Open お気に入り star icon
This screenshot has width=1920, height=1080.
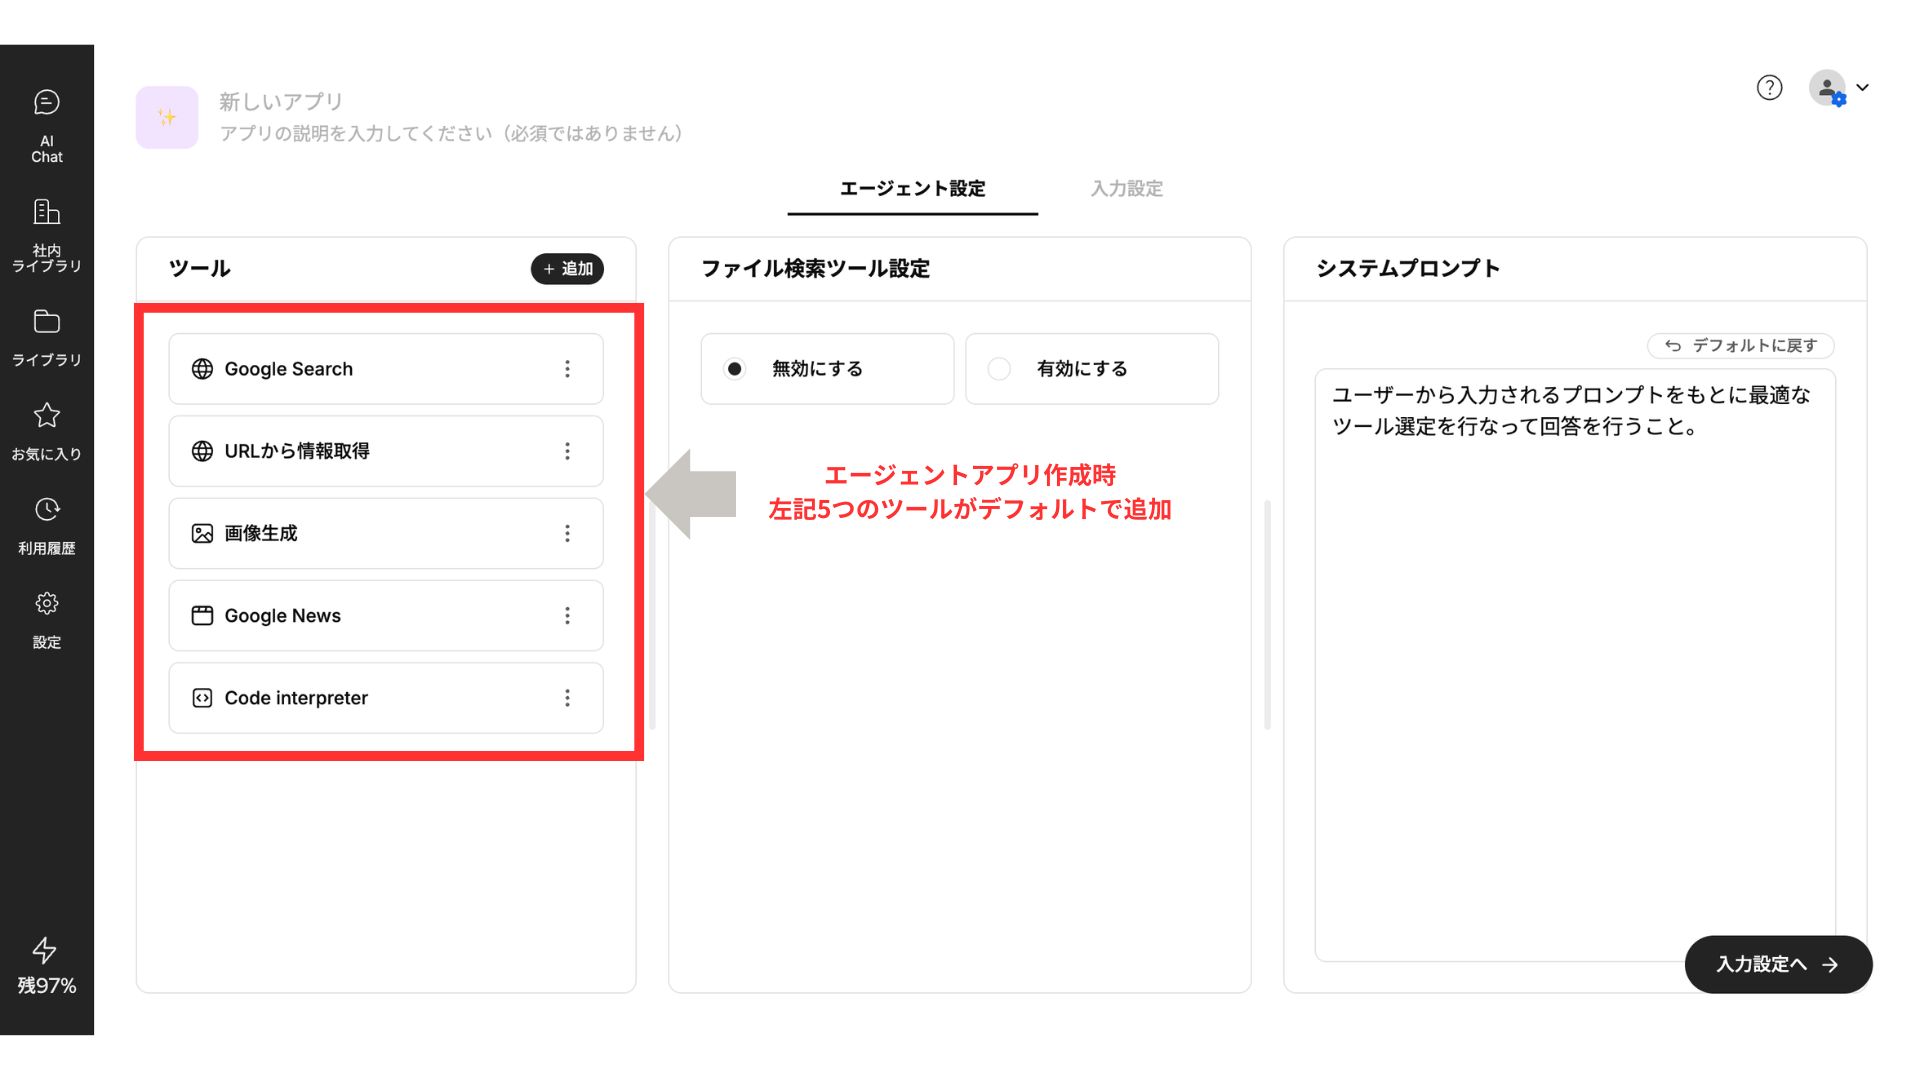point(46,415)
